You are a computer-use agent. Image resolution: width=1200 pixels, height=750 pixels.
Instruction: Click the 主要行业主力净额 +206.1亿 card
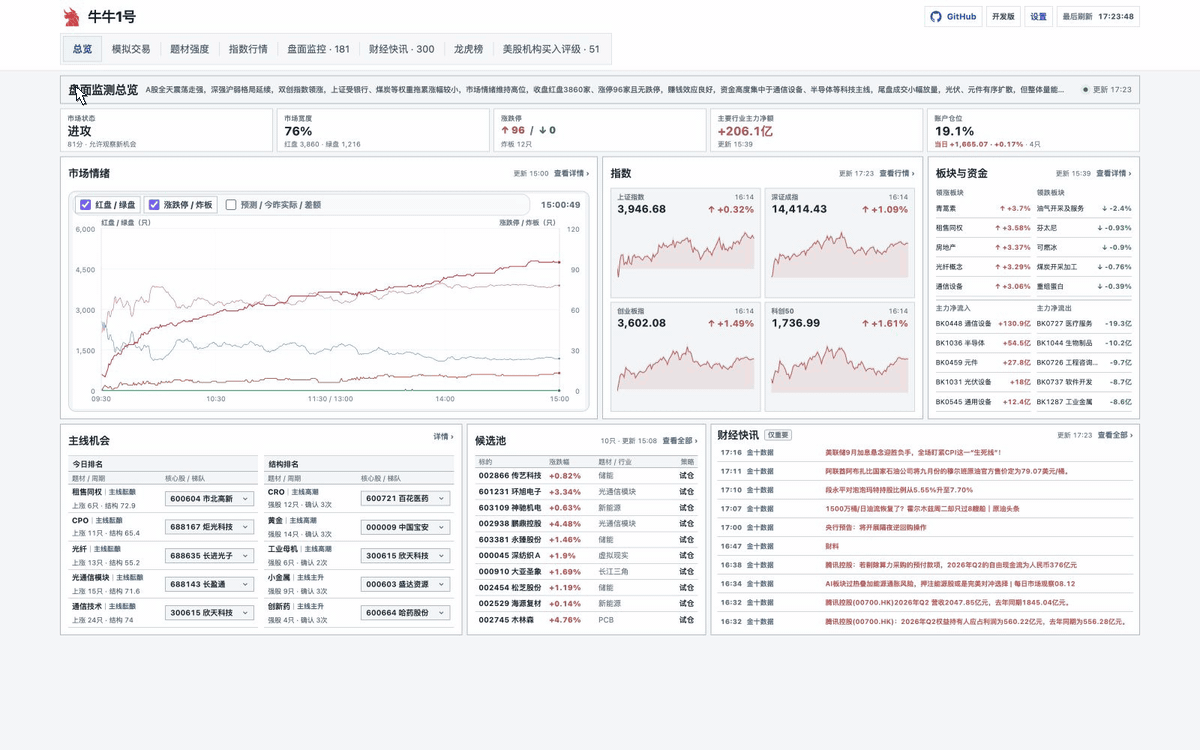(816, 131)
